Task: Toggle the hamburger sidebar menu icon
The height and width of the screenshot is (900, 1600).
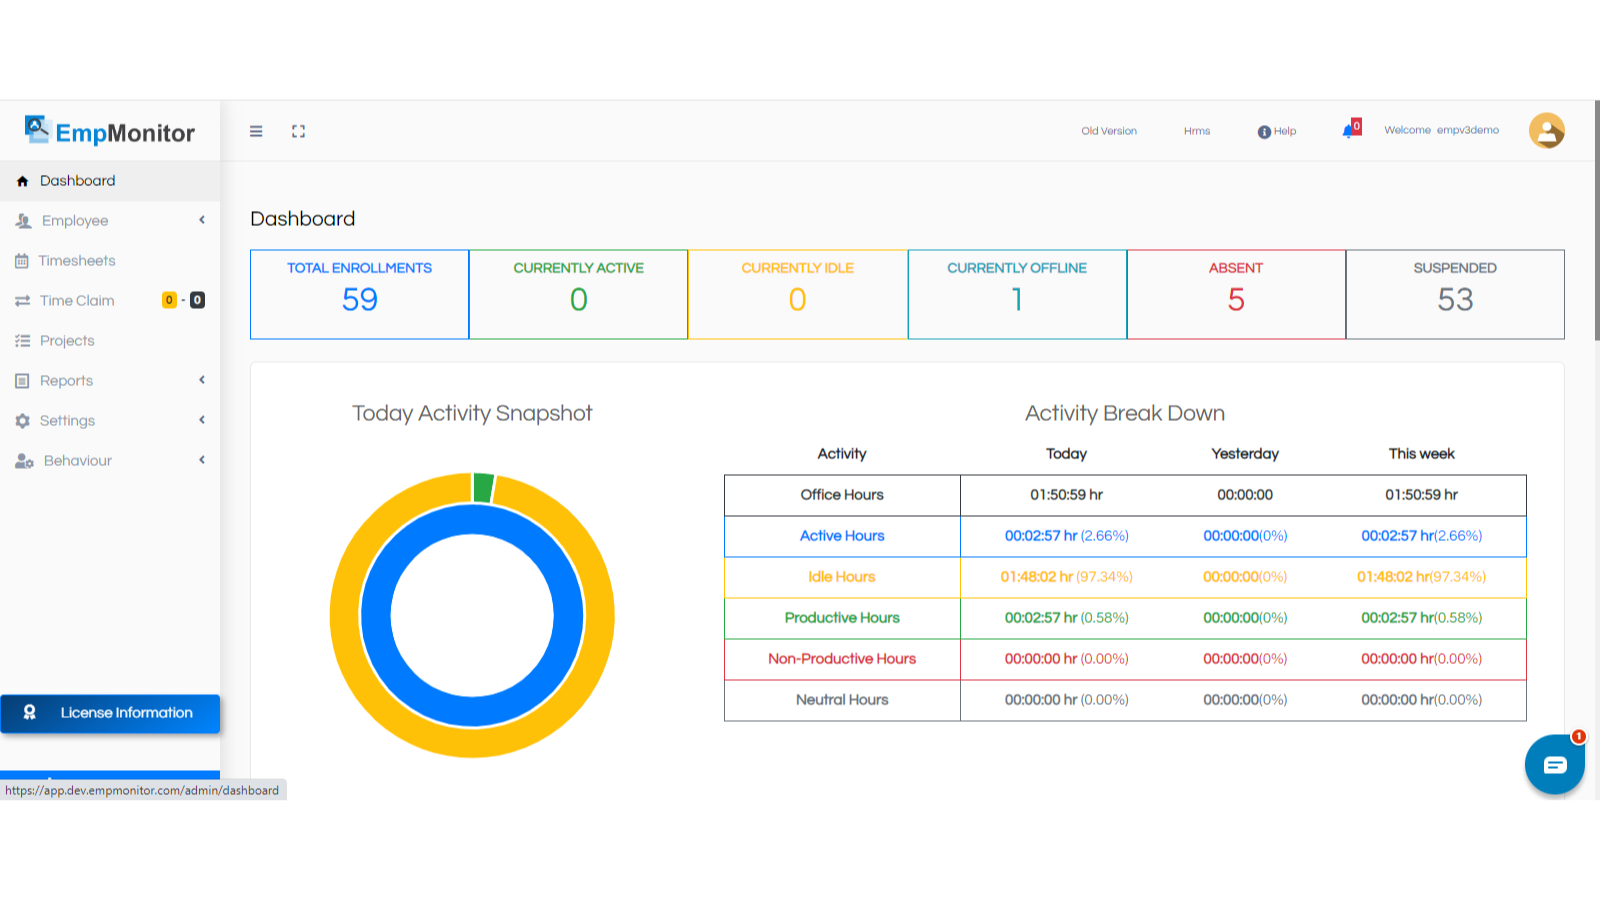Action: (256, 131)
